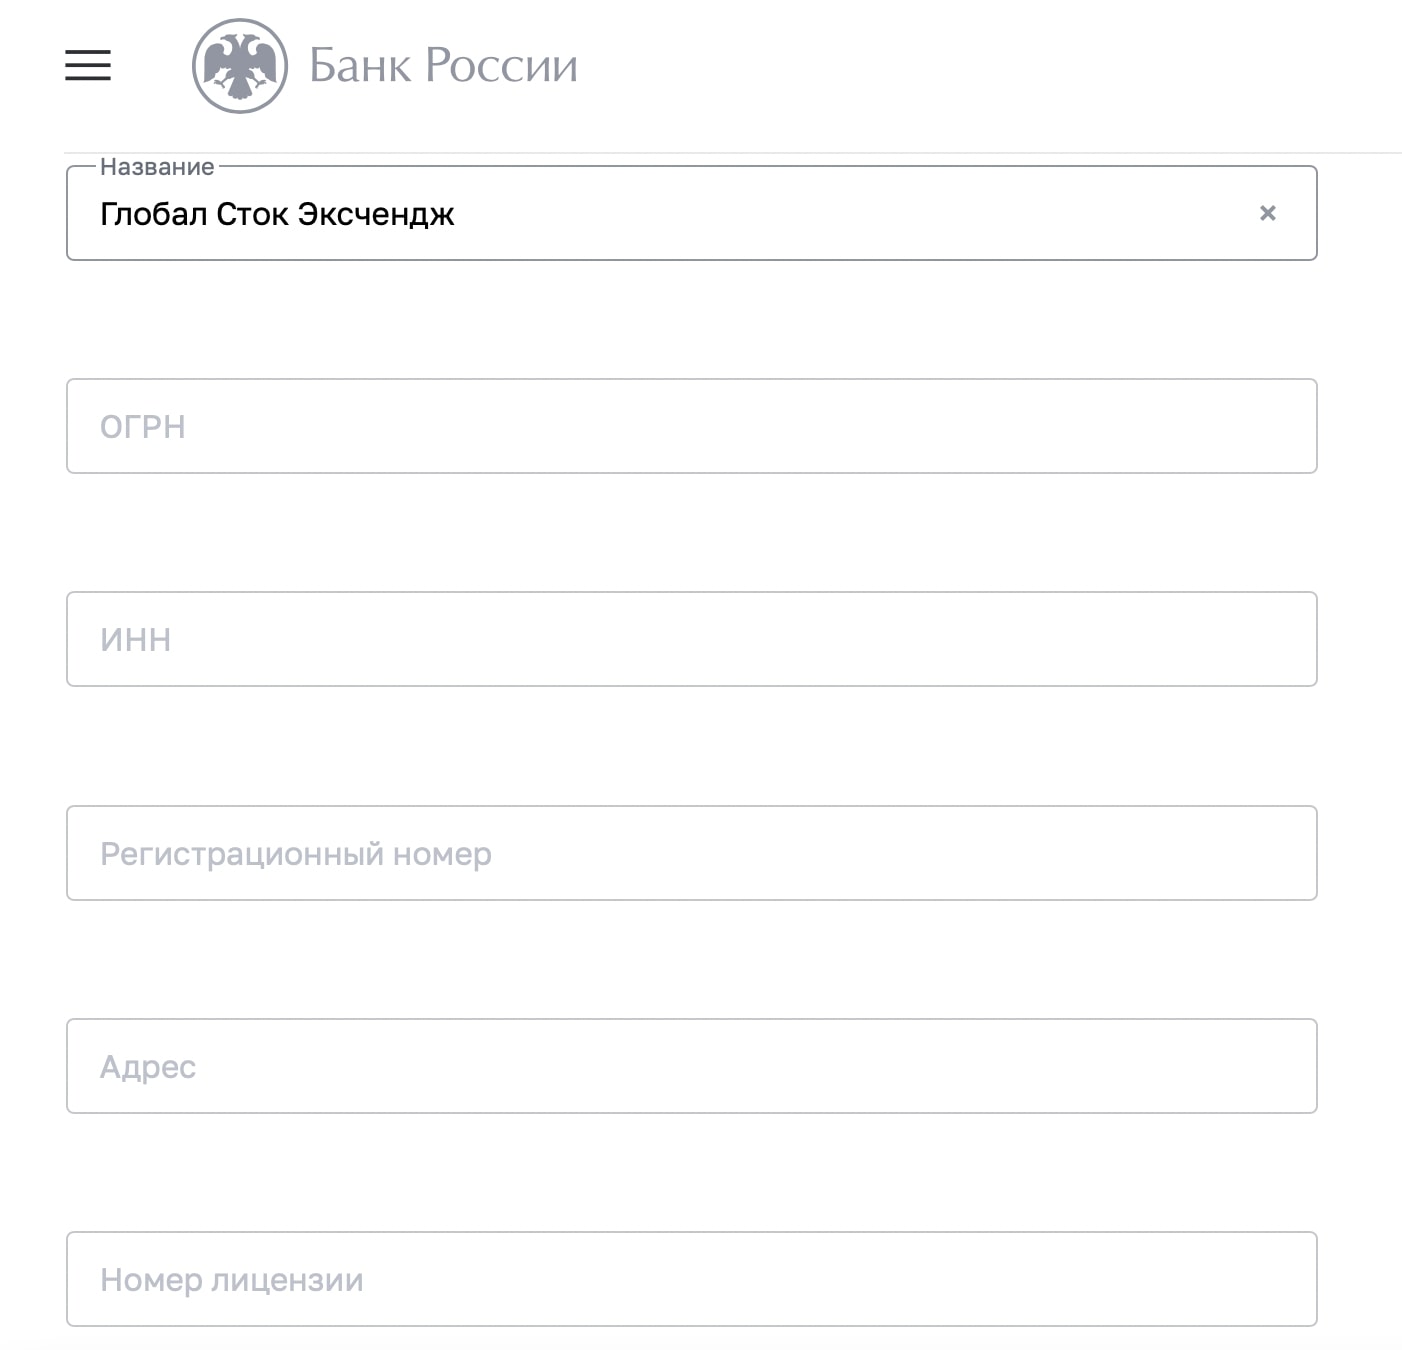Click into the Регистрационный номер field
Screen dimensions: 1402x1350
coord(691,853)
